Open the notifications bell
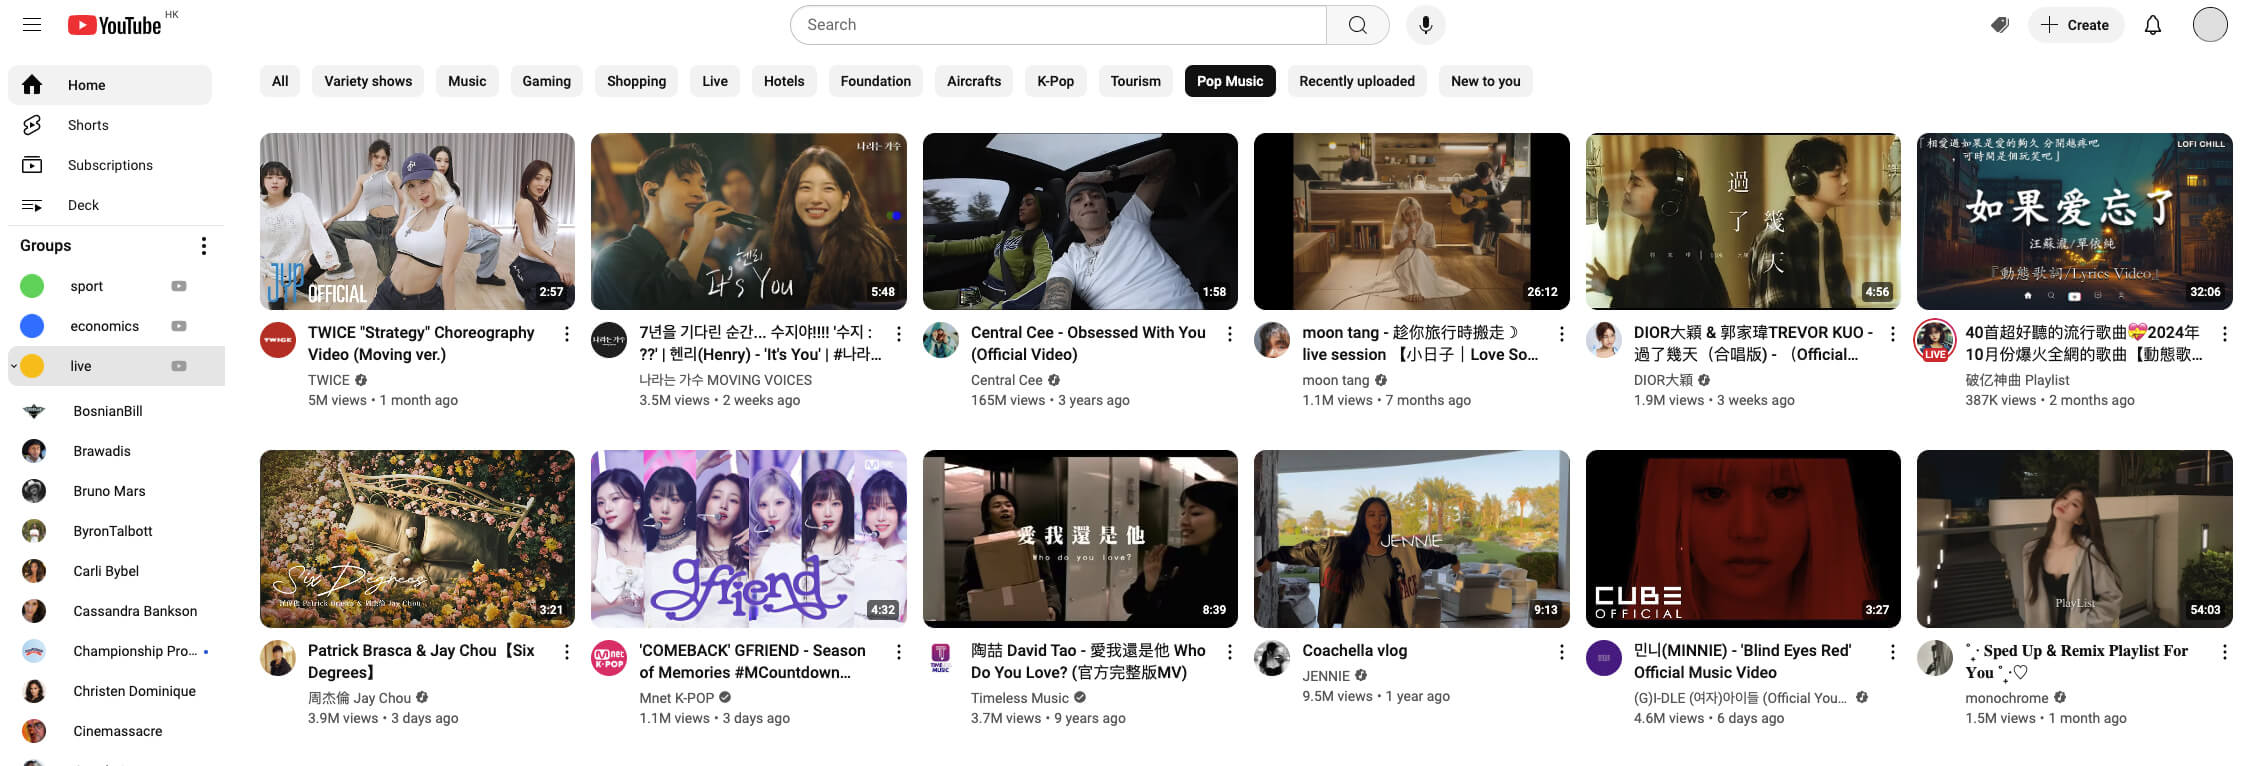 [2153, 25]
